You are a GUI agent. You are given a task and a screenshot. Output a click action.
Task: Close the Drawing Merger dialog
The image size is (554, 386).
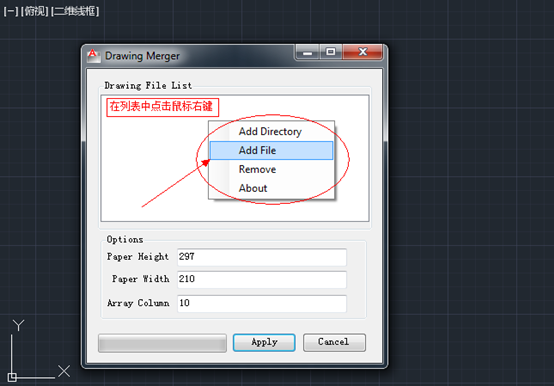pos(363,52)
